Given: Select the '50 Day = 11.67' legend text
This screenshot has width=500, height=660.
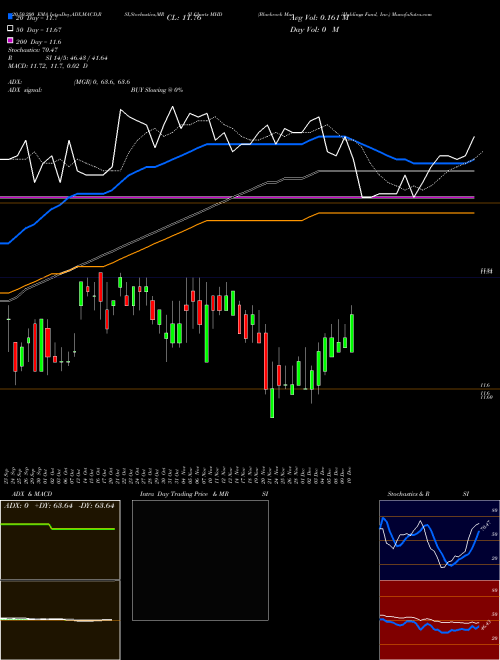Looking at the screenshot, I should (x=38, y=30).
